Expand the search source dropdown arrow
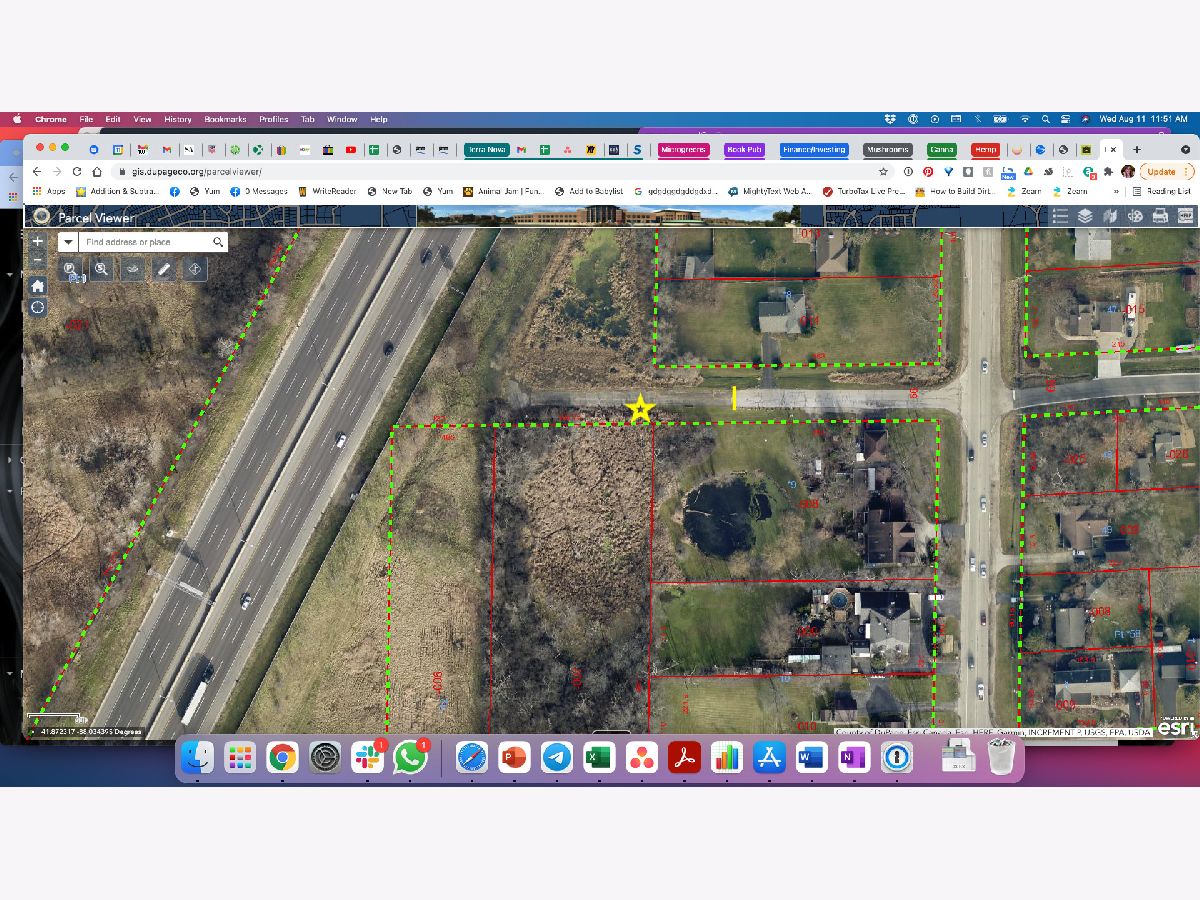The image size is (1200, 900). click(68, 242)
